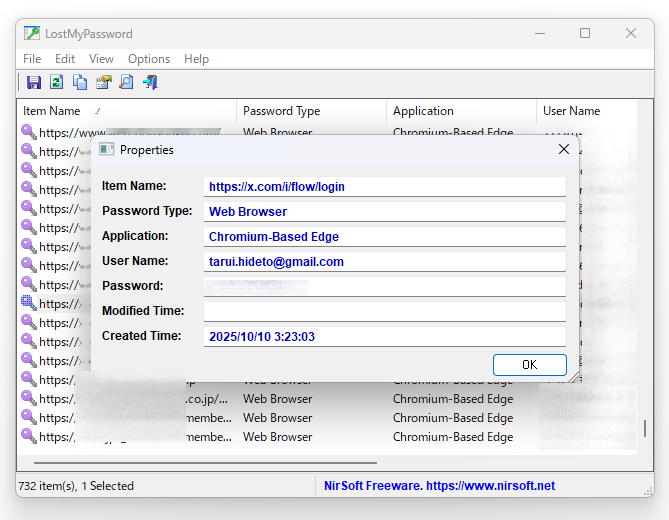669x520 pixels.
Task: Open the NirSoft Freeware website link
Action: tap(439, 485)
